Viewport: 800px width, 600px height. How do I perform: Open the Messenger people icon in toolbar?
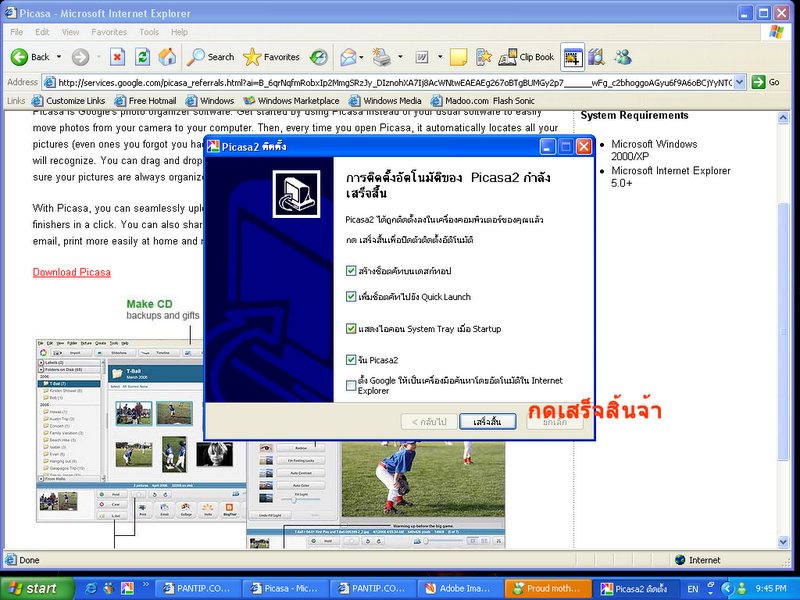(622, 57)
